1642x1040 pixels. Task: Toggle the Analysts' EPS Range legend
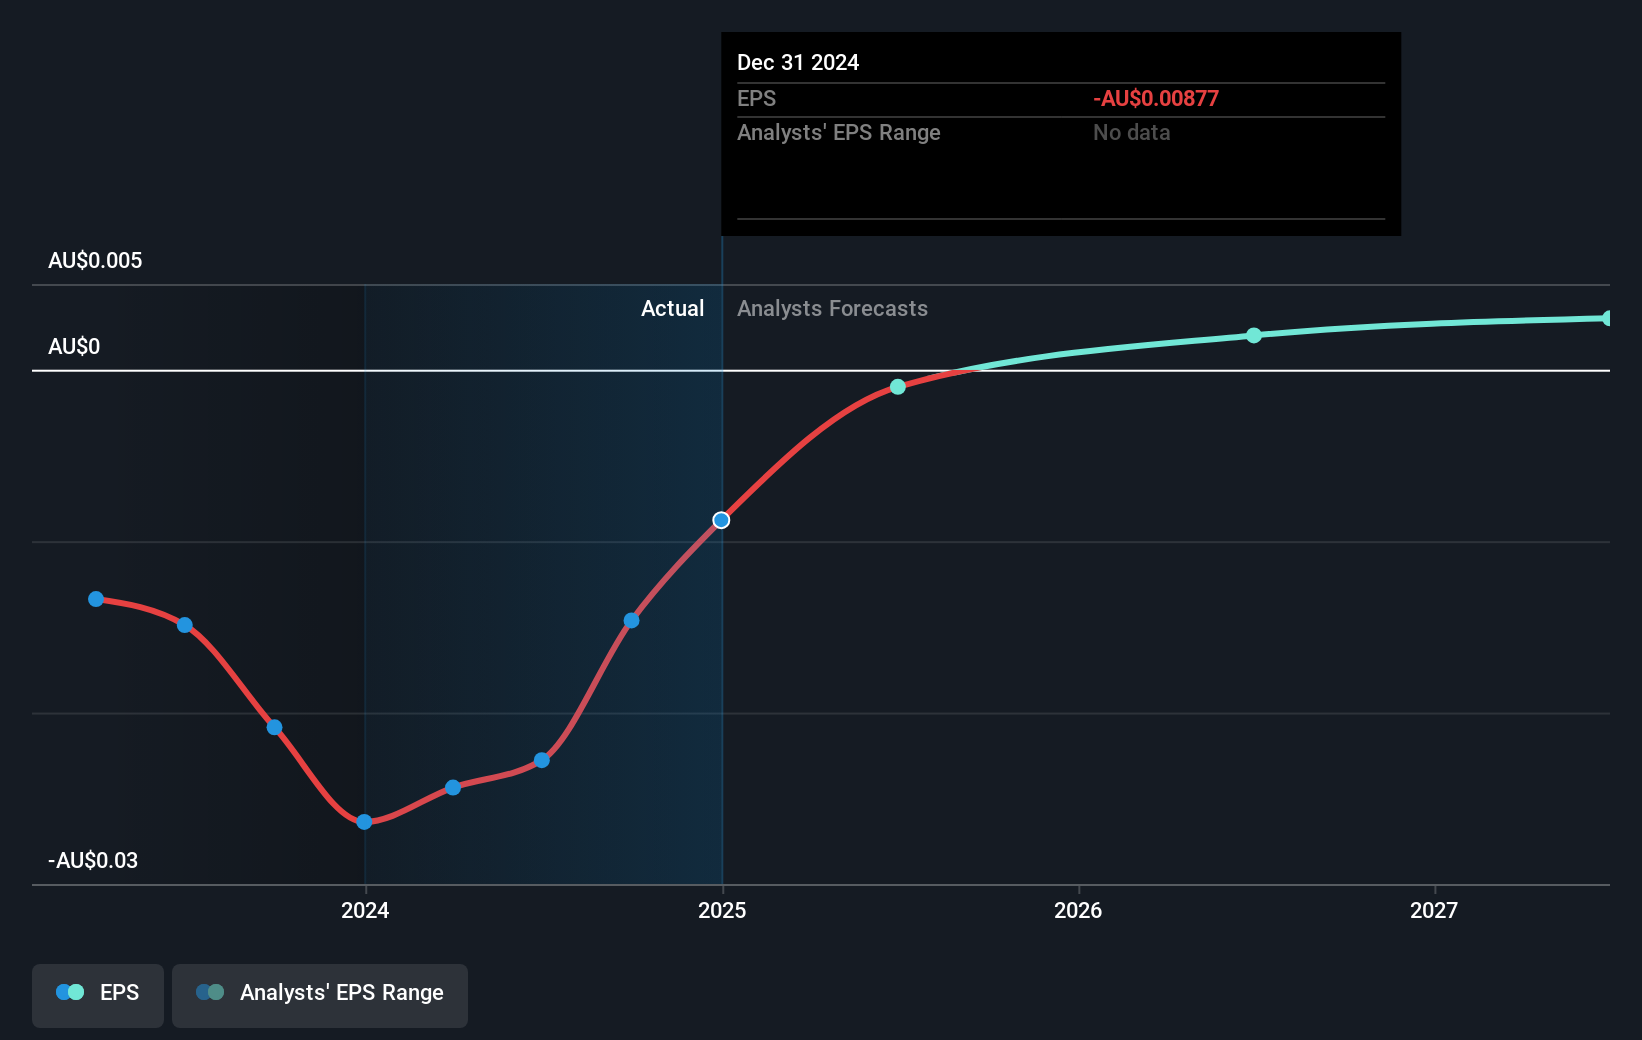coord(320,995)
